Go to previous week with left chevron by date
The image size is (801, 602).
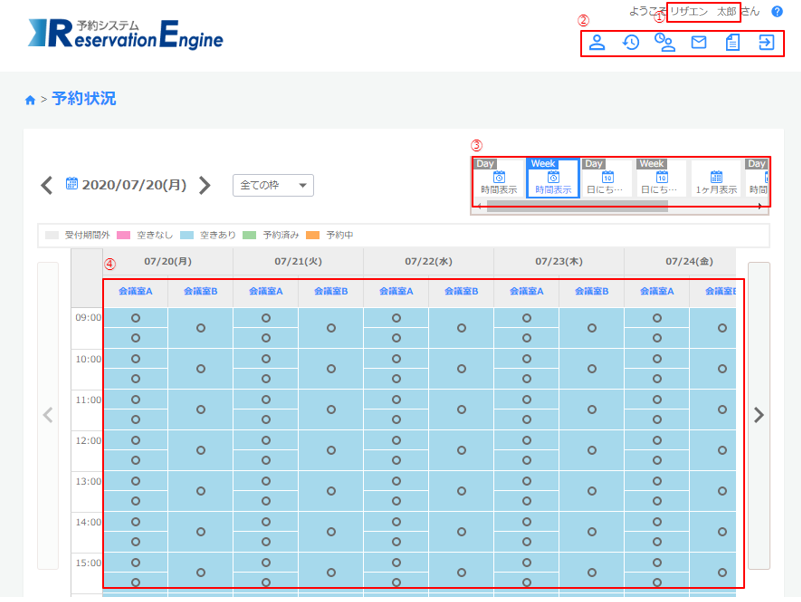pos(46,185)
